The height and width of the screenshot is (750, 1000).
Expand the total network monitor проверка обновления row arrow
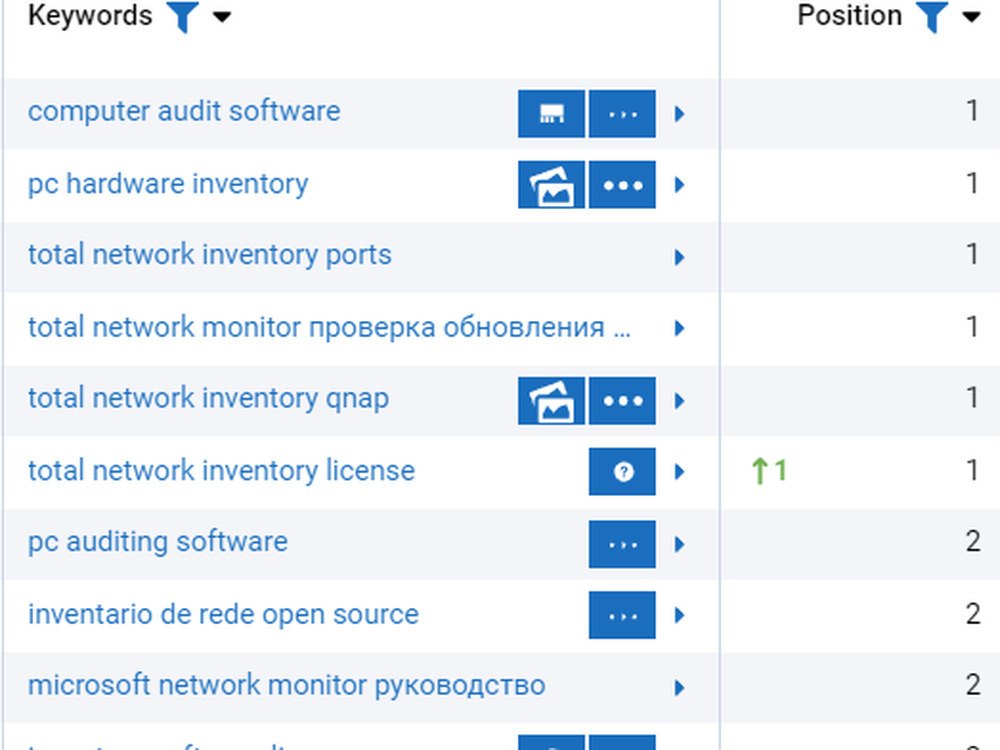tap(680, 328)
